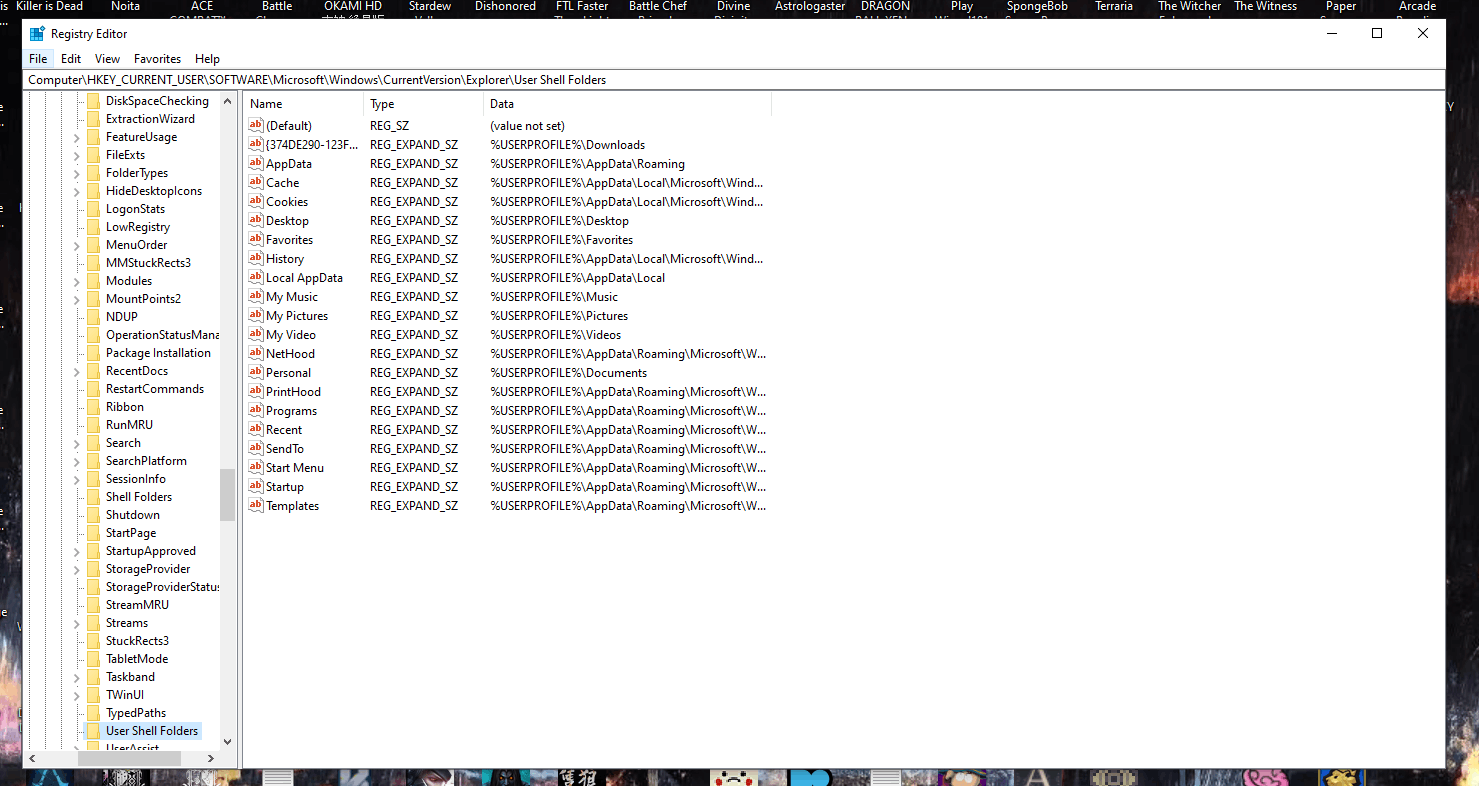Expand the Streams registry key
Viewport: 1479px width, 786px height.
pos(77,623)
